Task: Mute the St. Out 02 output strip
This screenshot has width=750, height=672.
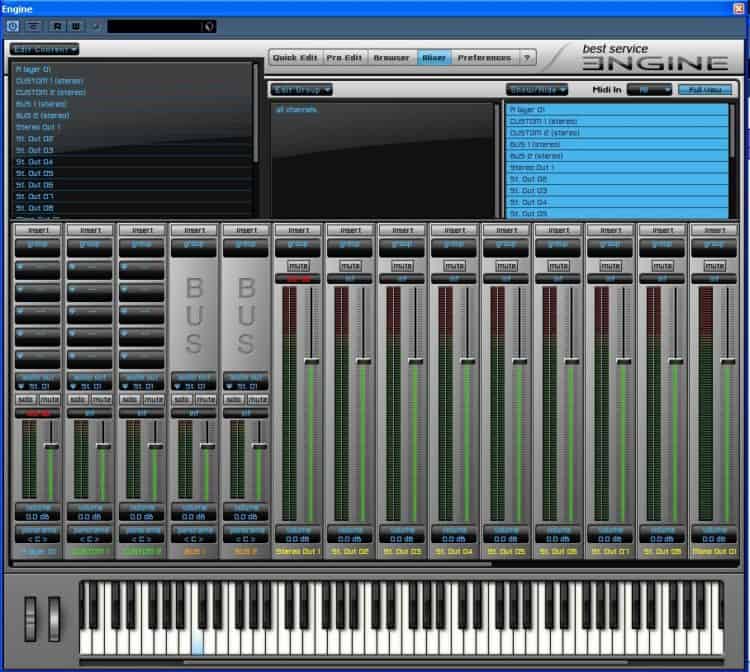Action: coord(350,265)
